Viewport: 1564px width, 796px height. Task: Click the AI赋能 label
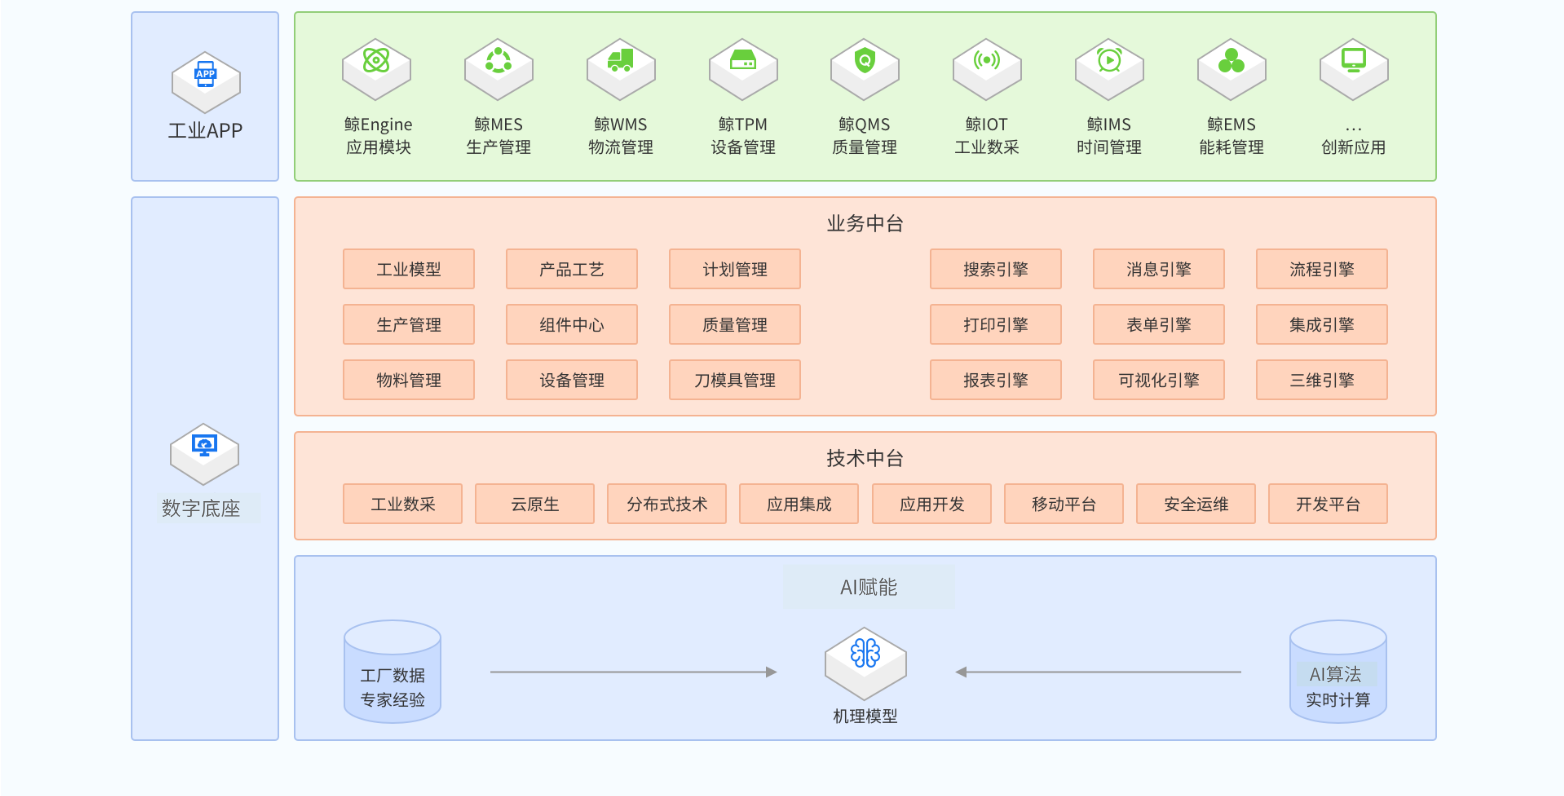[869, 587]
